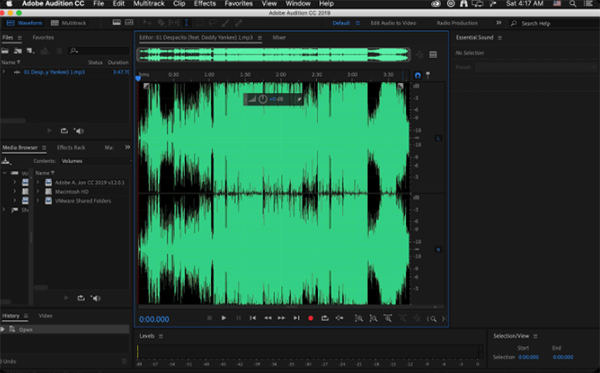Viewport: 600px width, 373px height.
Task: Move playhead to next marker
Action: tap(296, 318)
